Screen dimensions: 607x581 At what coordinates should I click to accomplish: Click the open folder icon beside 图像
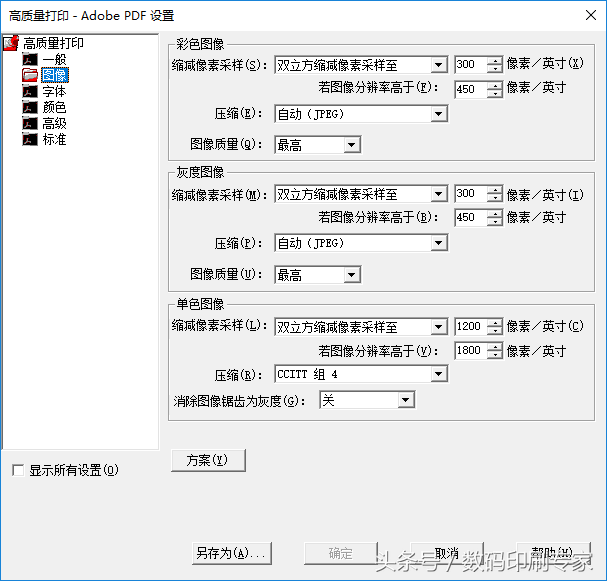pyautogui.click(x=30, y=75)
